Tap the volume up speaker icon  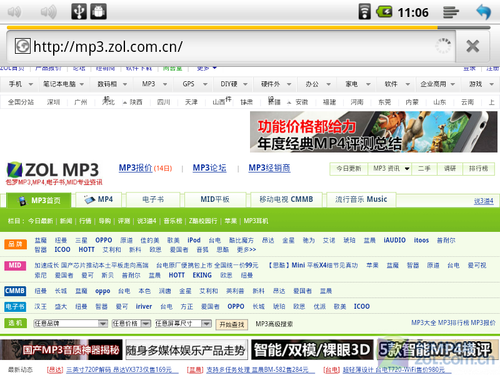(48, 12)
